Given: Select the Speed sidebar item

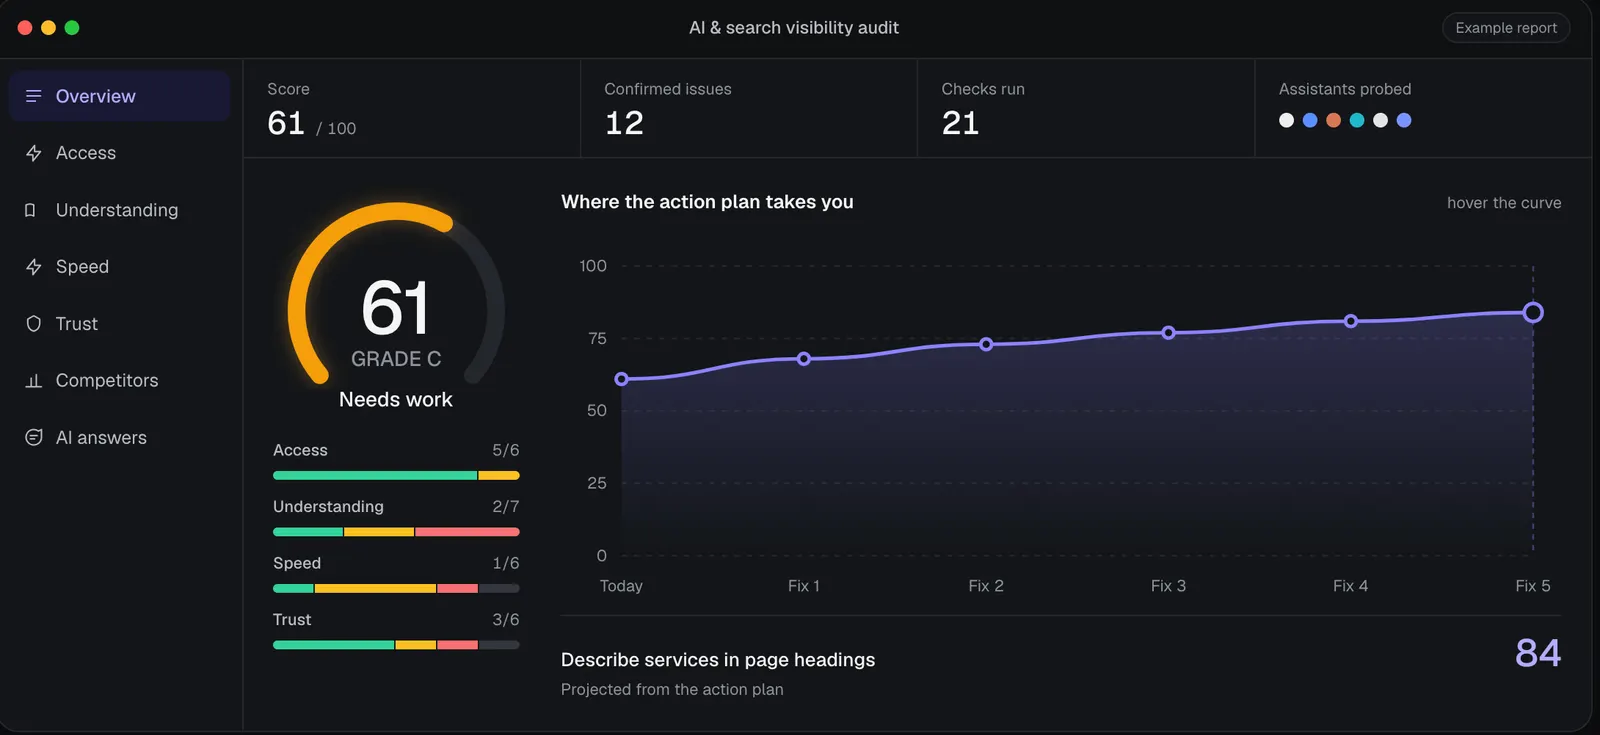Looking at the screenshot, I should click(x=119, y=267).
